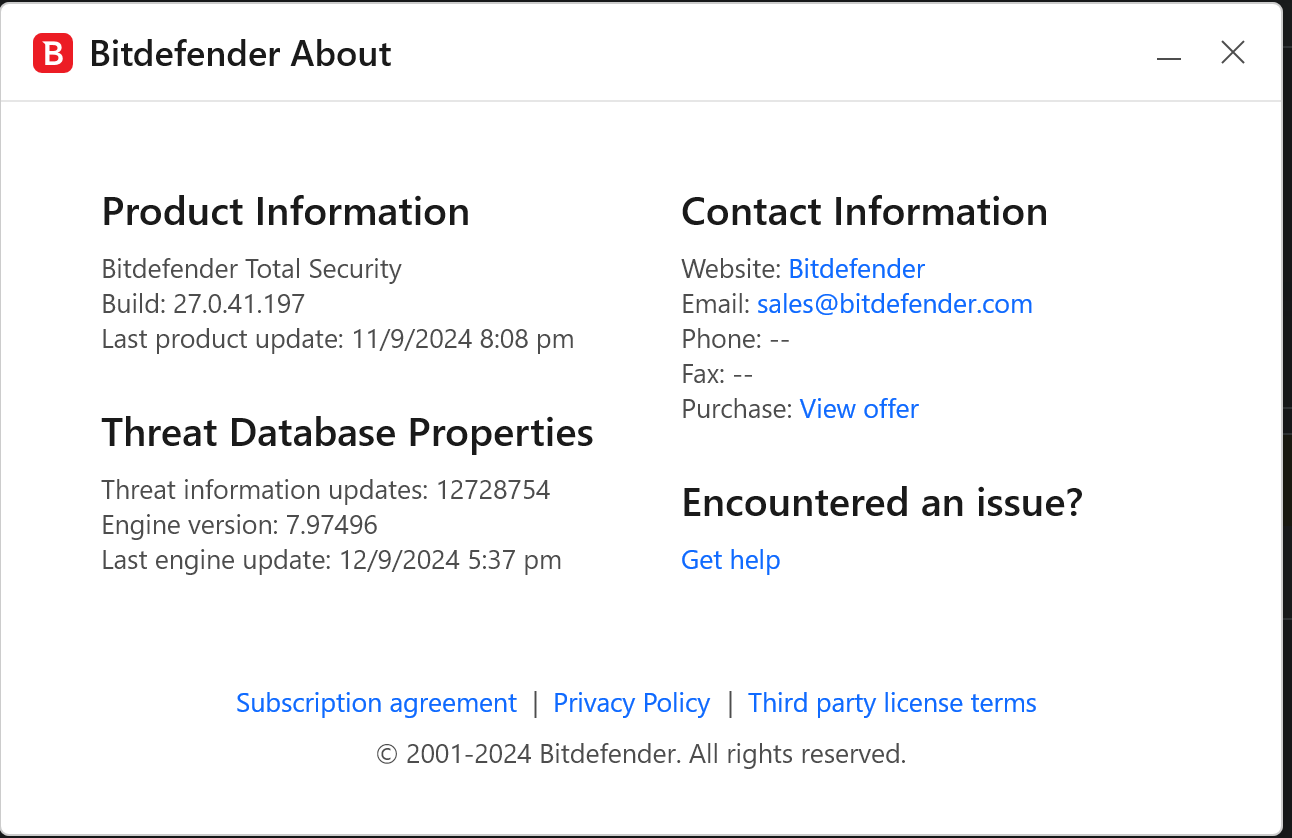Click the Product Information heading
This screenshot has width=1292, height=838.
[285, 212]
